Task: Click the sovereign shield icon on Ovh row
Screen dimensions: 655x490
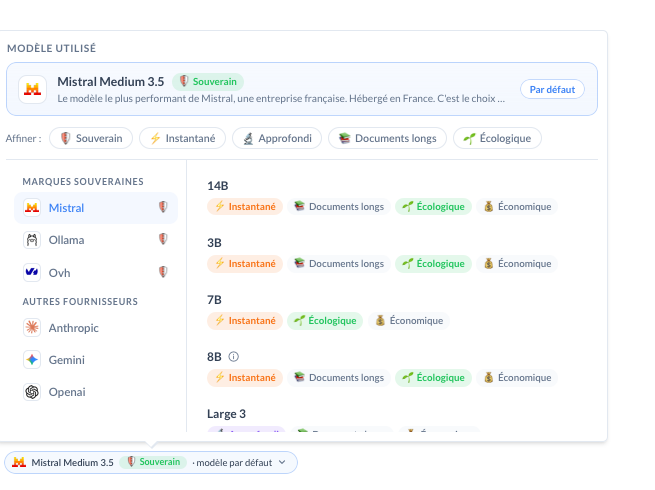Action: (163, 272)
